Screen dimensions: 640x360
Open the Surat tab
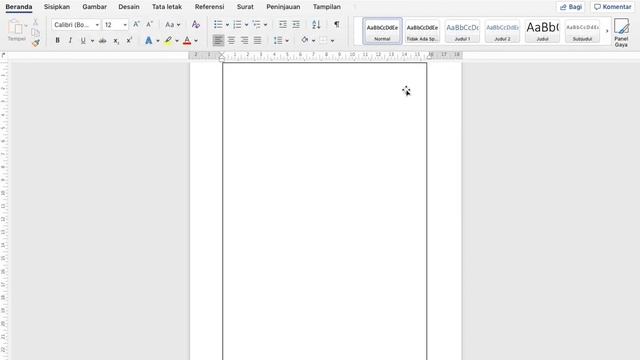(x=245, y=7)
